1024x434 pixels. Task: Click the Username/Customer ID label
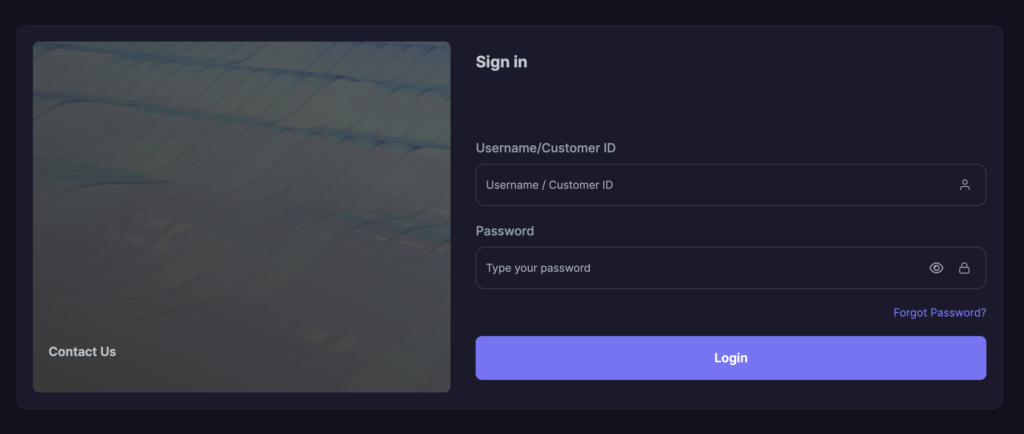545,148
